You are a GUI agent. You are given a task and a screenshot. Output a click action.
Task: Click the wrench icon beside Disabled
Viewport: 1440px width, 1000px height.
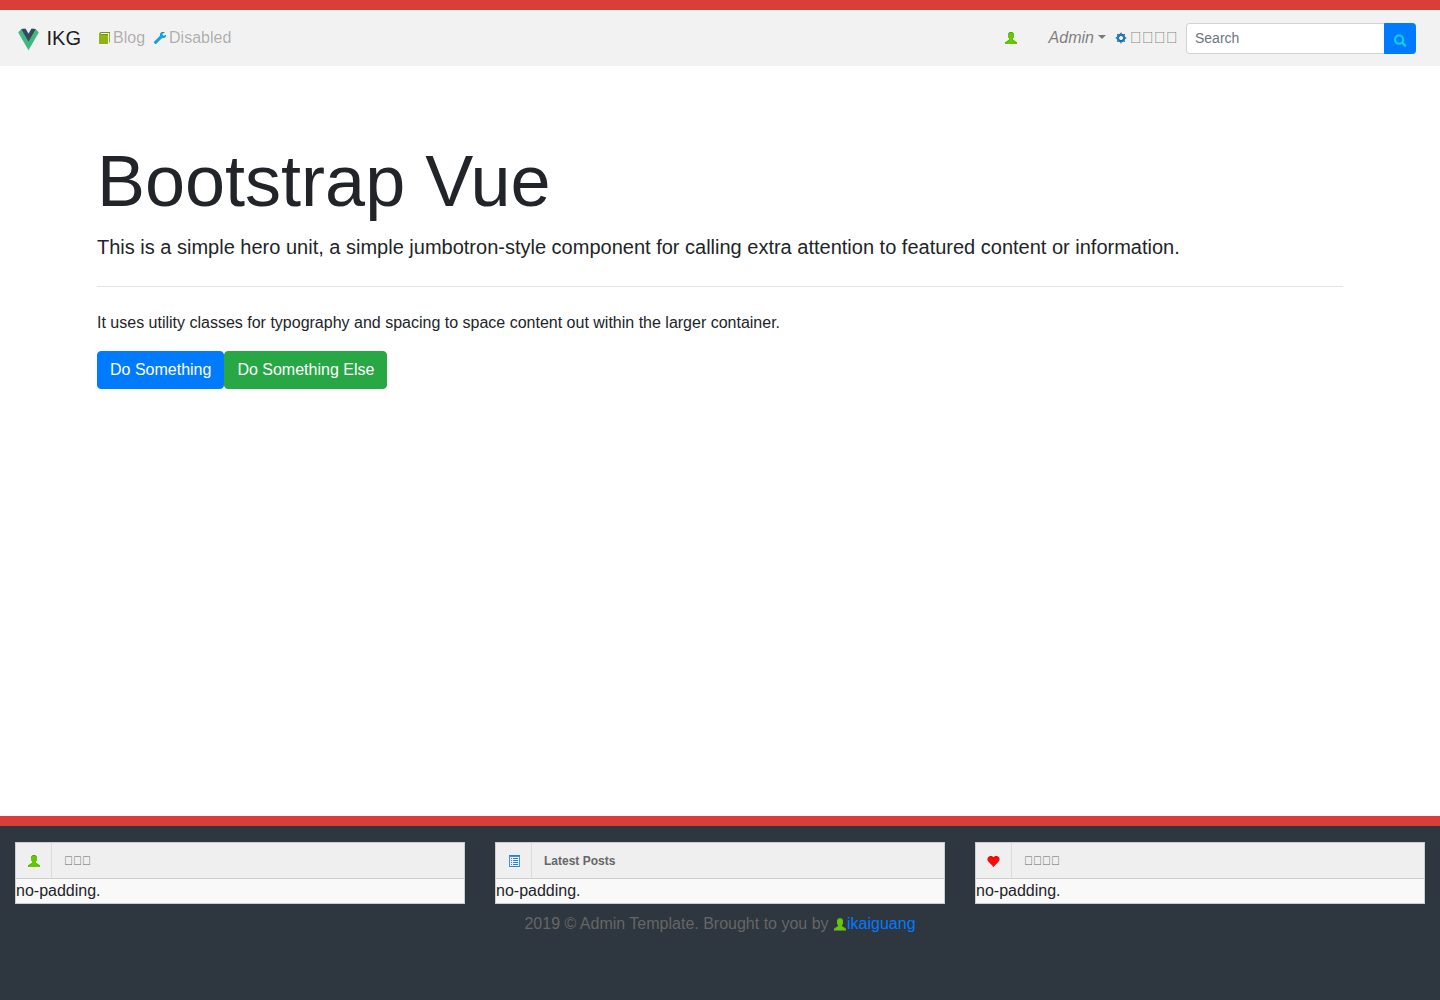pos(160,38)
